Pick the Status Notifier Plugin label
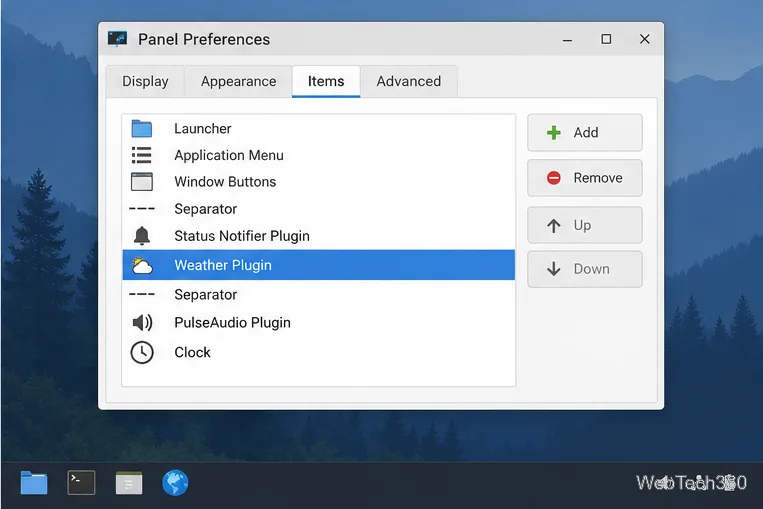Image resolution: width=763 pixels, height=509 pixels. coord(242,236)
